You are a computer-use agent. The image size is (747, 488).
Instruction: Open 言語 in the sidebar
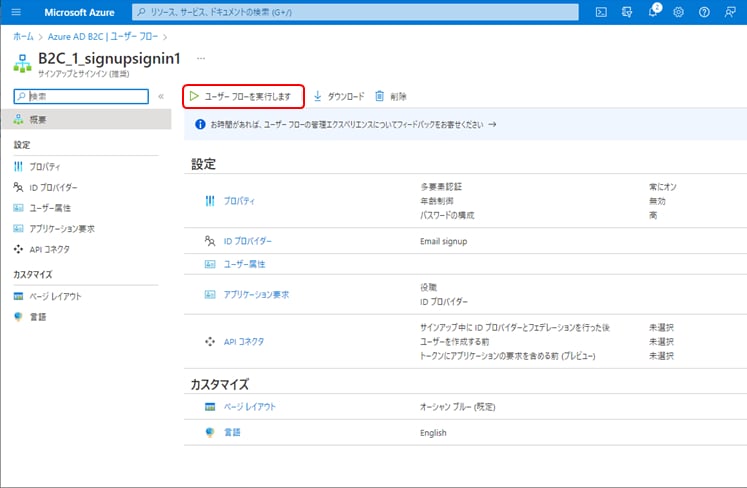coord(38,317)
